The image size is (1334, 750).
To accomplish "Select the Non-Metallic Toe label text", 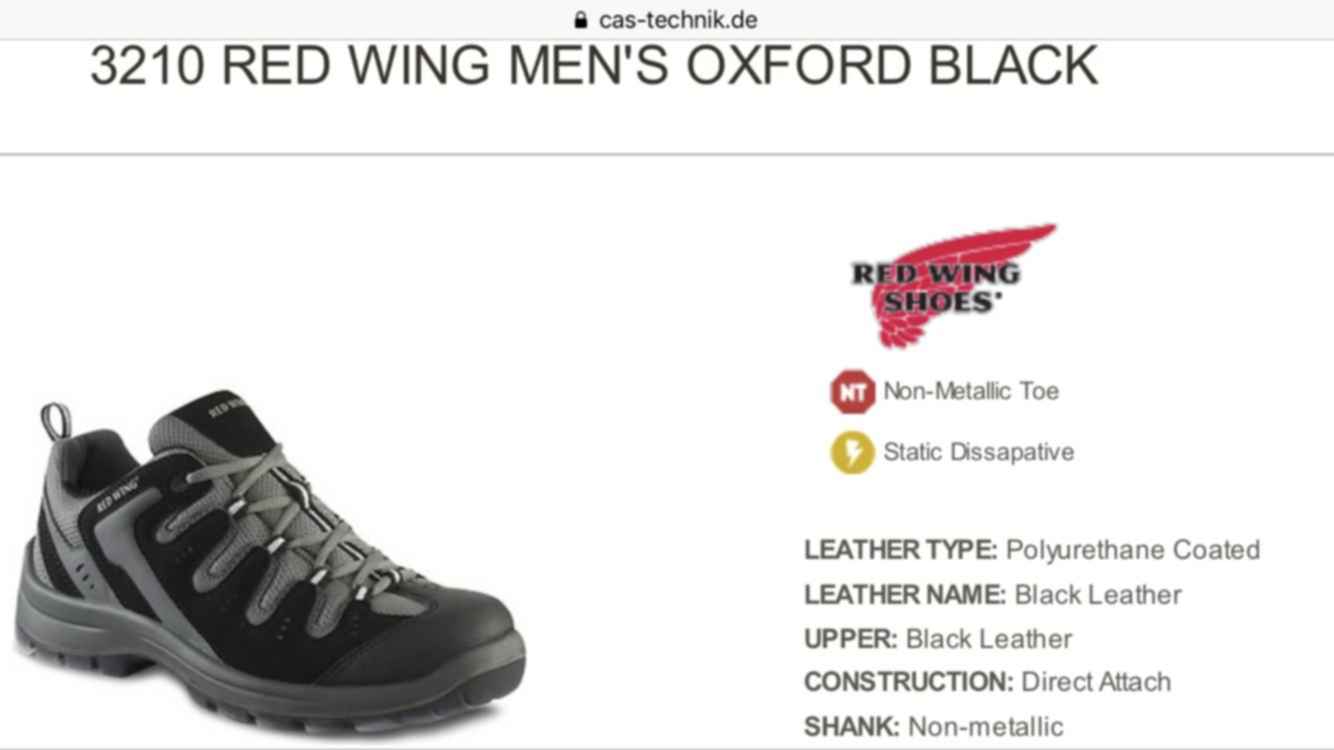I will (x=970, y=391).
